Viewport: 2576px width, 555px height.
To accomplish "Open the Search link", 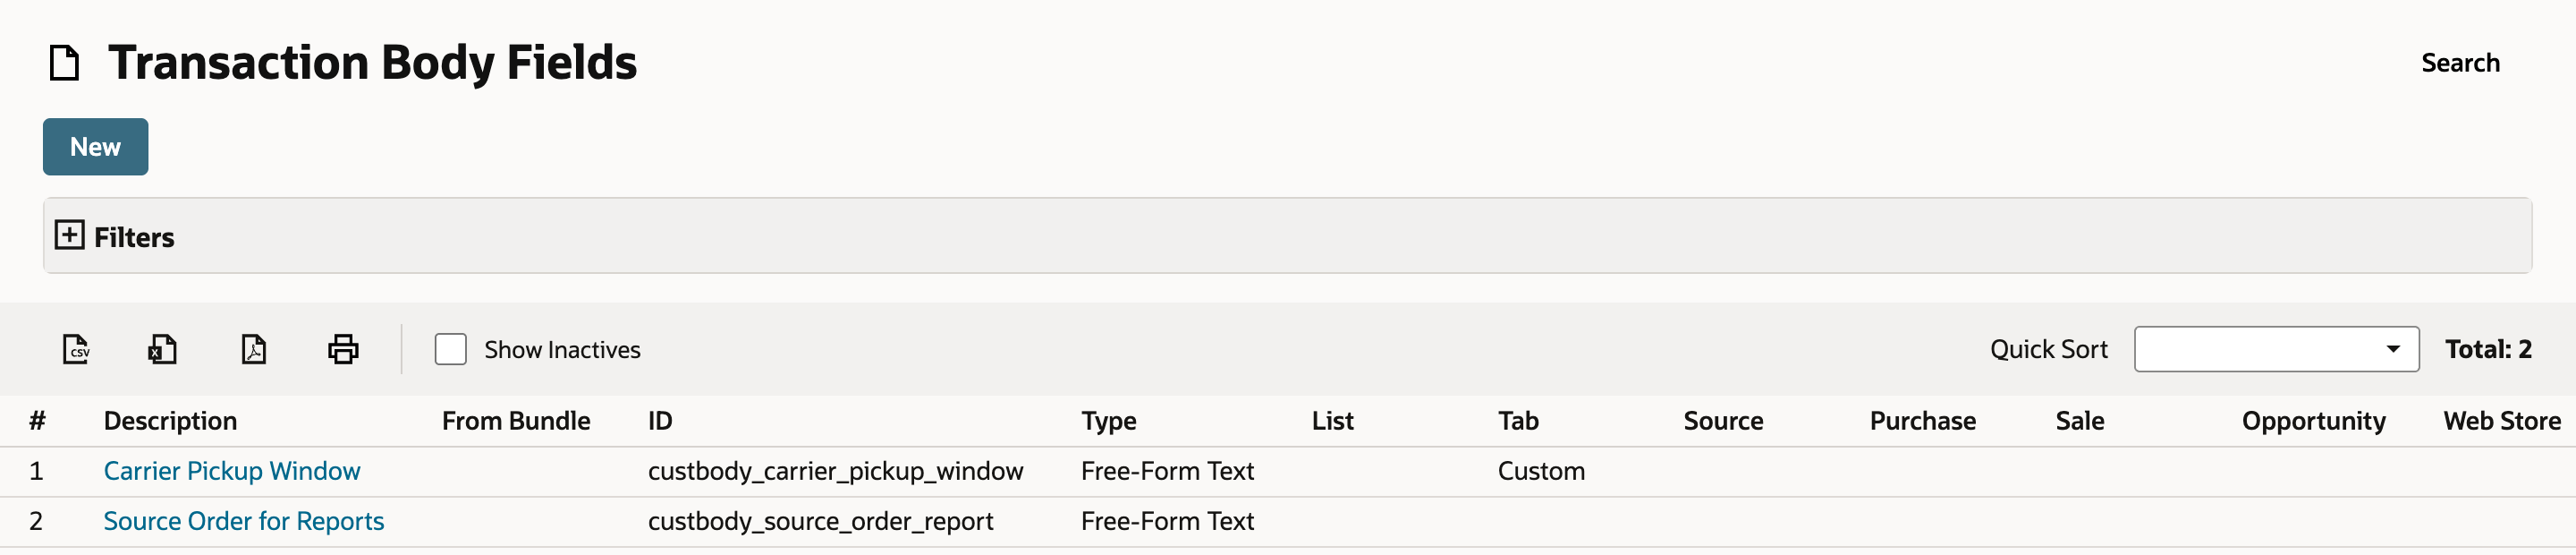I will pos(2459,63).
